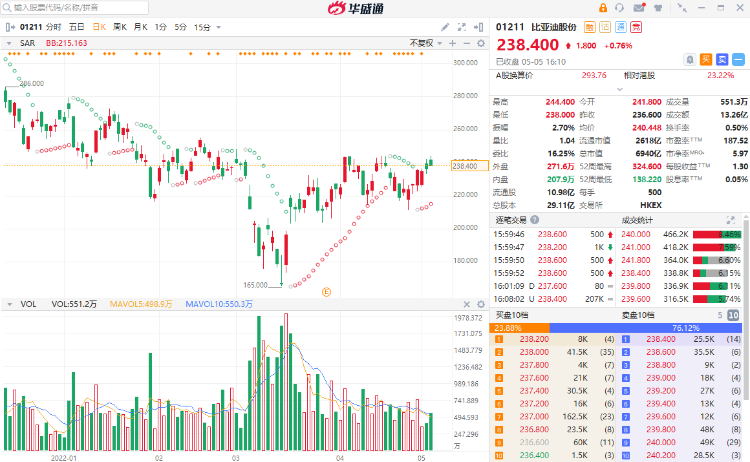Select bid level 7 price 237.000
This screenshot has width=750, height=462.
(x=534, y=417)
